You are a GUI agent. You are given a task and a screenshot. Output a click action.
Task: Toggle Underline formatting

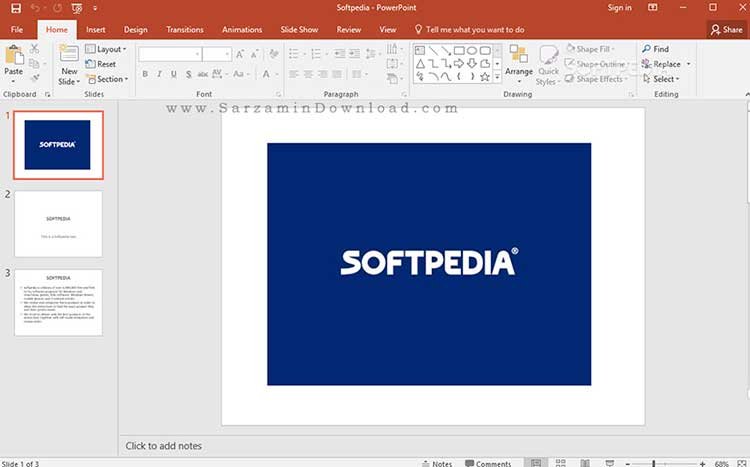click(x=174, y=74)
